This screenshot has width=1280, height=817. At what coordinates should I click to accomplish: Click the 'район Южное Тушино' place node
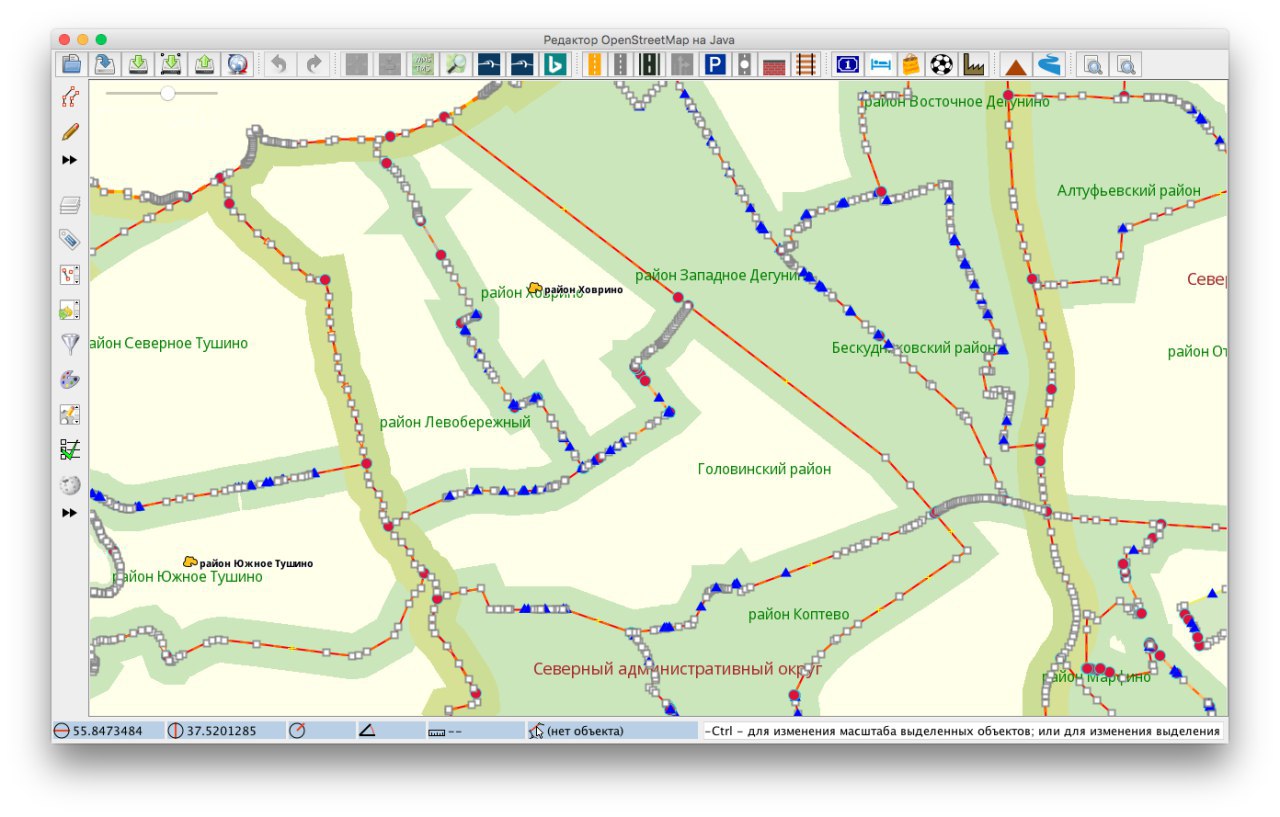tap(190, 562)
